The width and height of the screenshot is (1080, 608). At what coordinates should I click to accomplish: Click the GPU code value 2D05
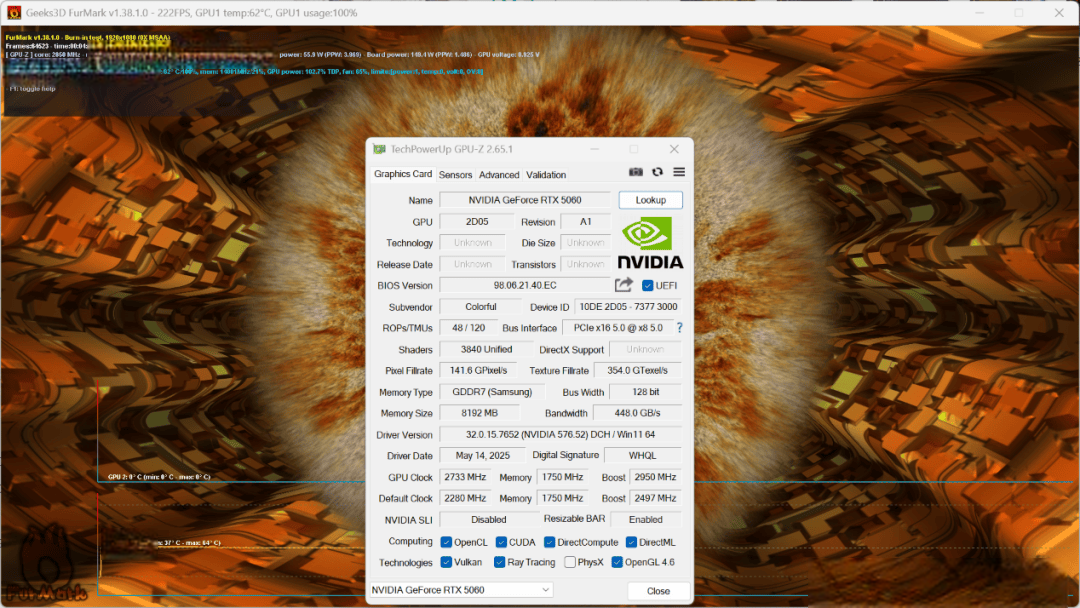pos(477,222)
